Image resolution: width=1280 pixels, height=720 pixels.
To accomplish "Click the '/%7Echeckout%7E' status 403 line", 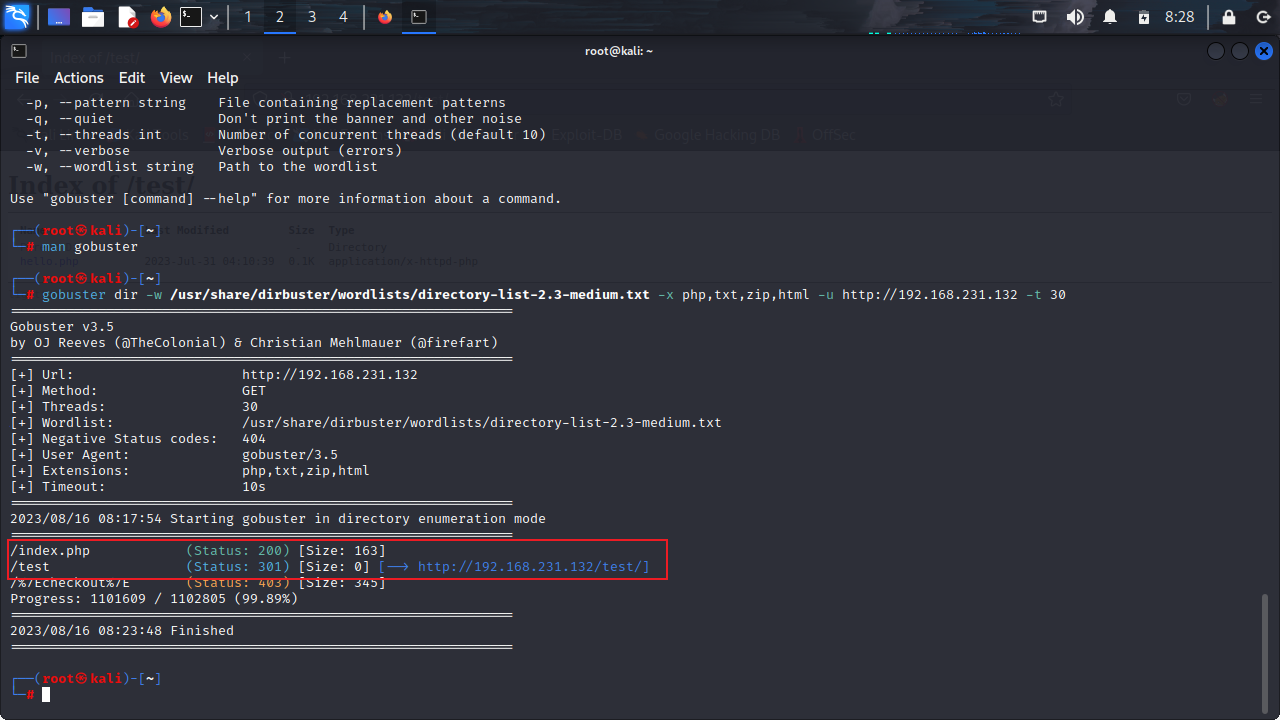I will (x=197, y=582).
